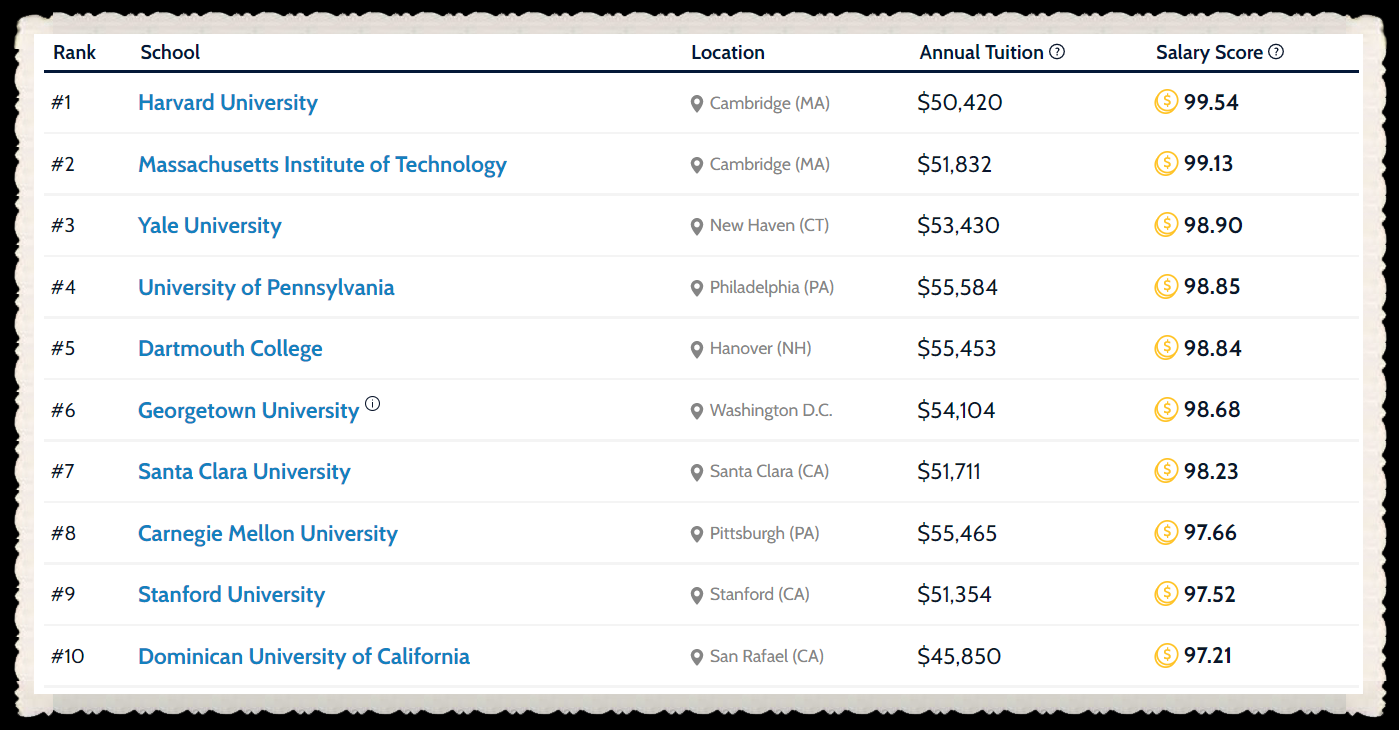1399x730 pixels.
Task: Click the Salary Score help question-mark icon
Action: [x=1276, y=52]
